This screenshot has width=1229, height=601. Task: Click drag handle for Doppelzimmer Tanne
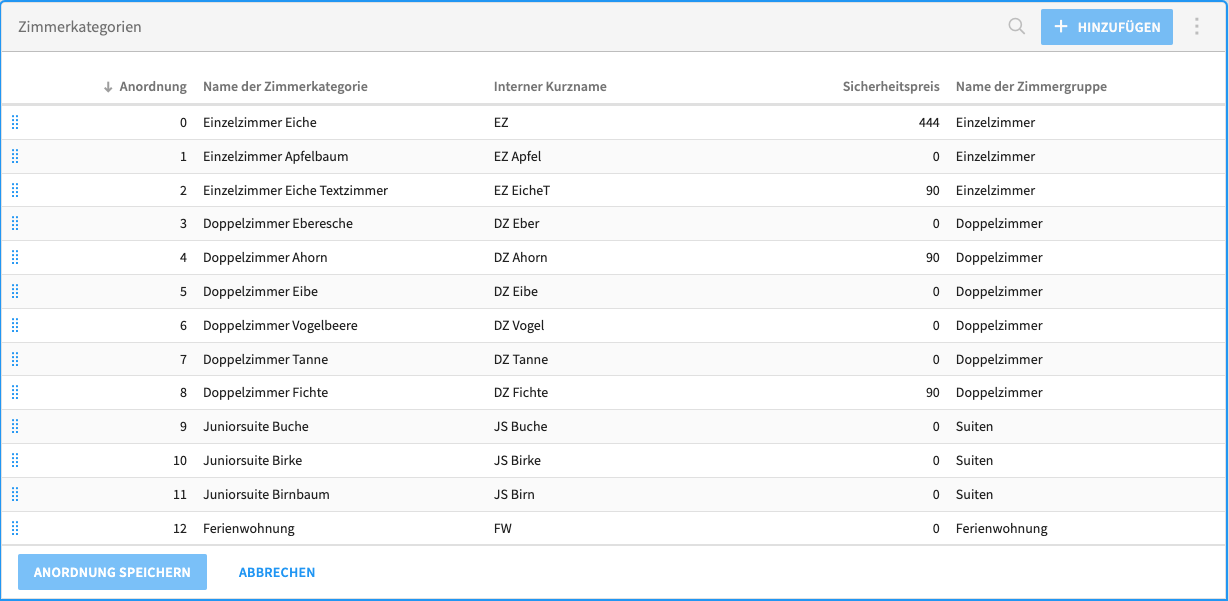[x=15, y=359]
